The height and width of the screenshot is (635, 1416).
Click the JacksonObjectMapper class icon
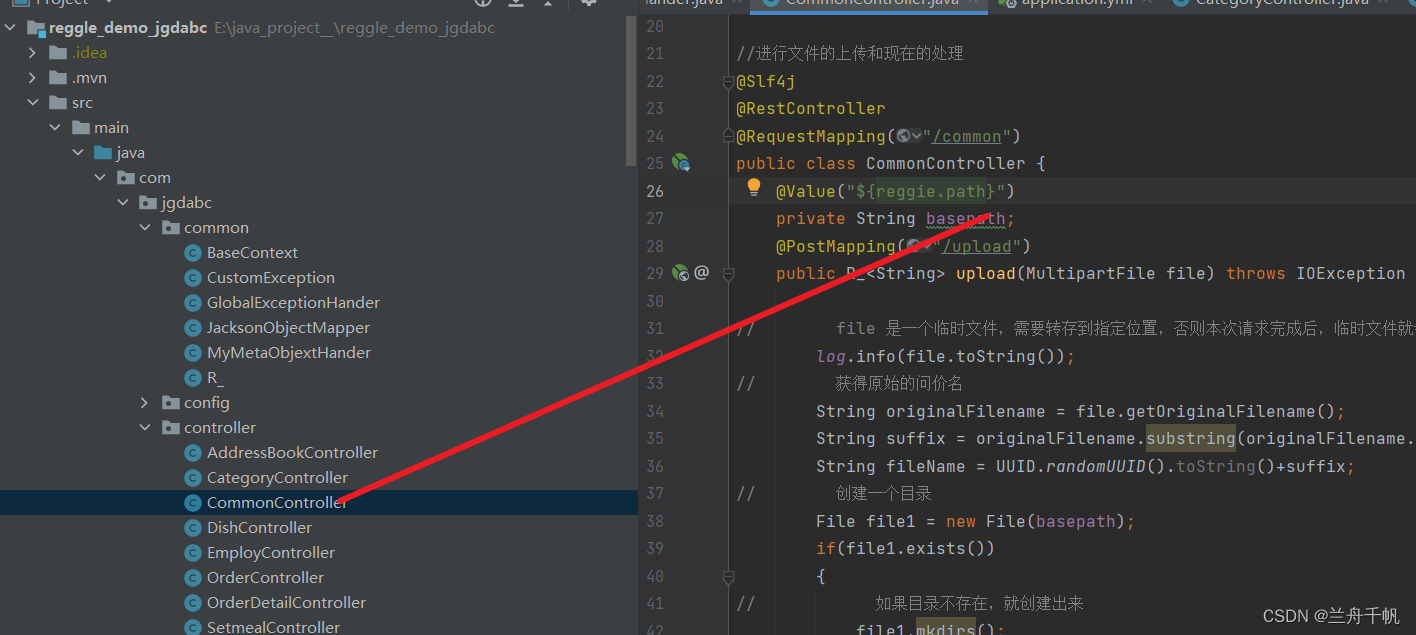coord(193,328)
